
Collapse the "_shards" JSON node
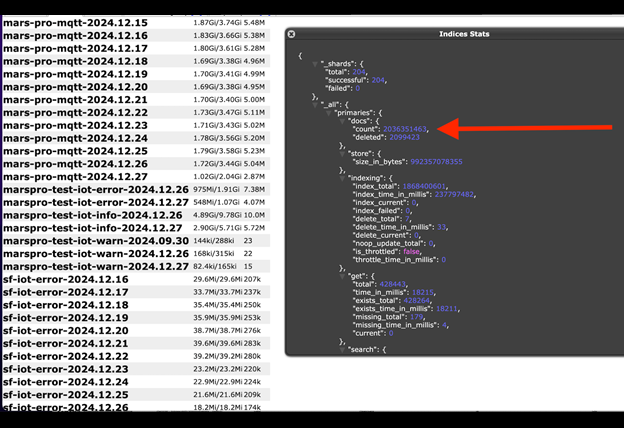tap(314, 64)
